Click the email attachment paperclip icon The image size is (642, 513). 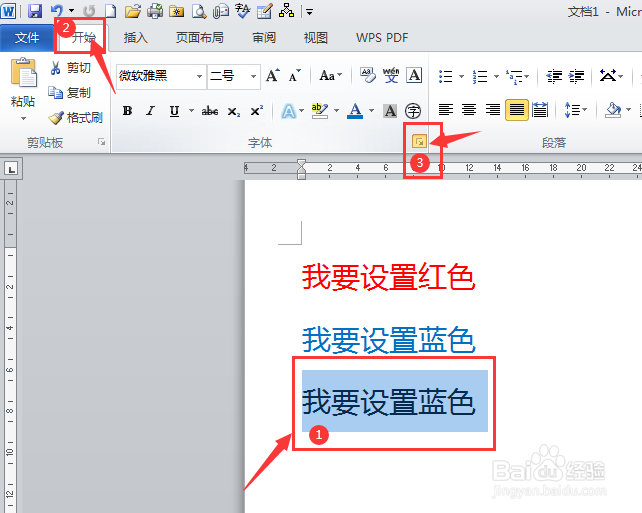tap(221, 11)
